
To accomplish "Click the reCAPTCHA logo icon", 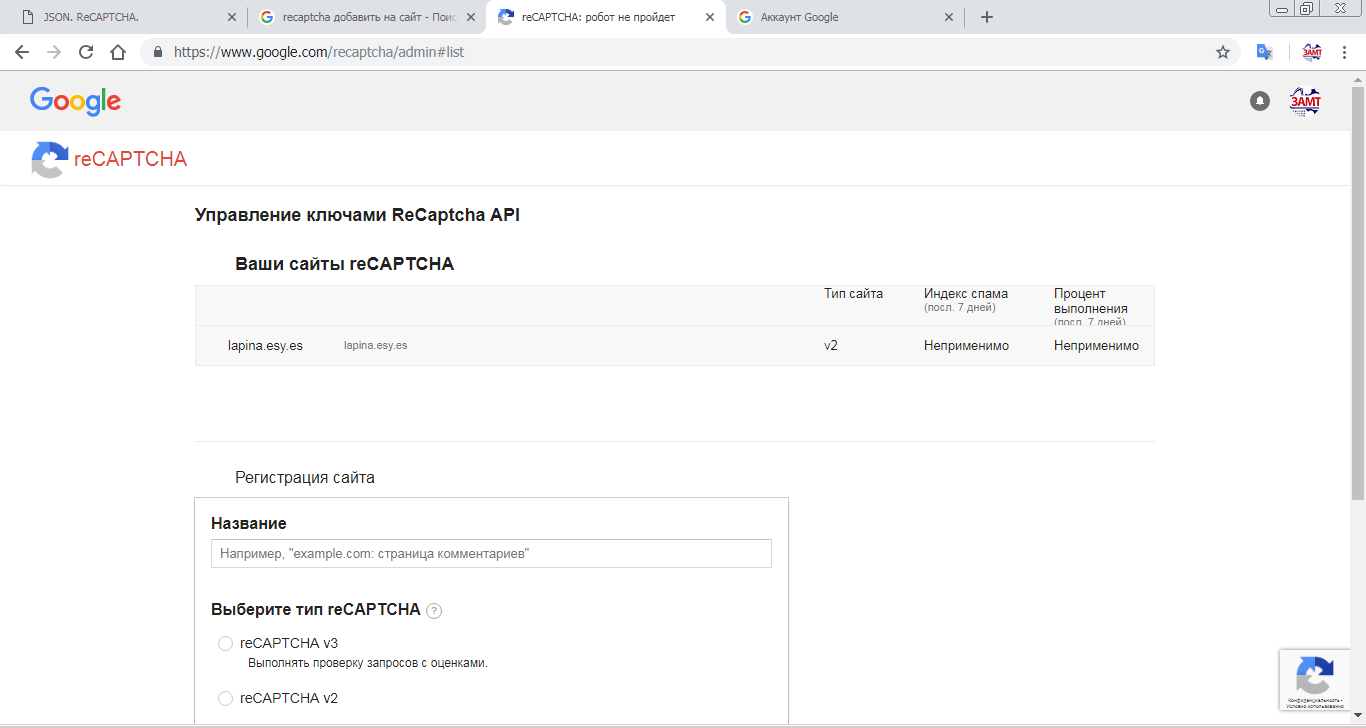I will click(50, 159).
